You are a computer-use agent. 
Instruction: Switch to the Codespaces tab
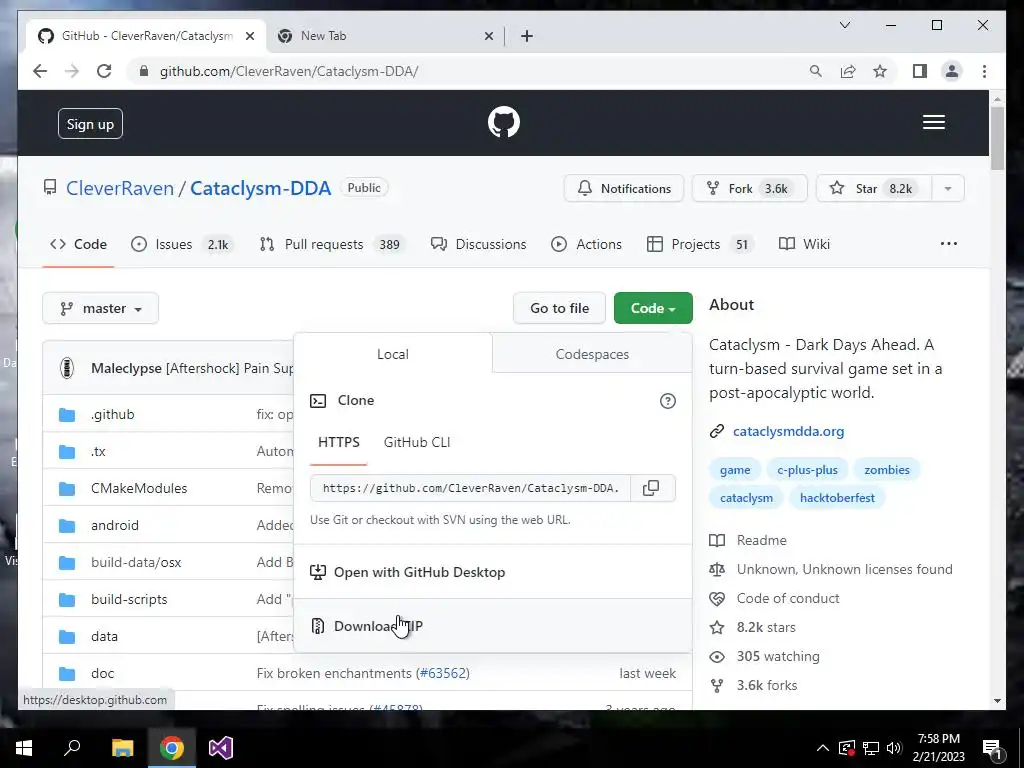[592, 354]
